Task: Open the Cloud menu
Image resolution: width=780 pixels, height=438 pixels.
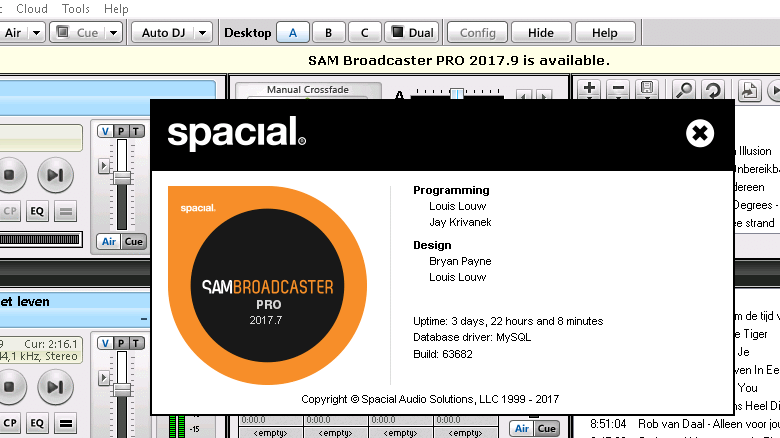Action: 32,8
